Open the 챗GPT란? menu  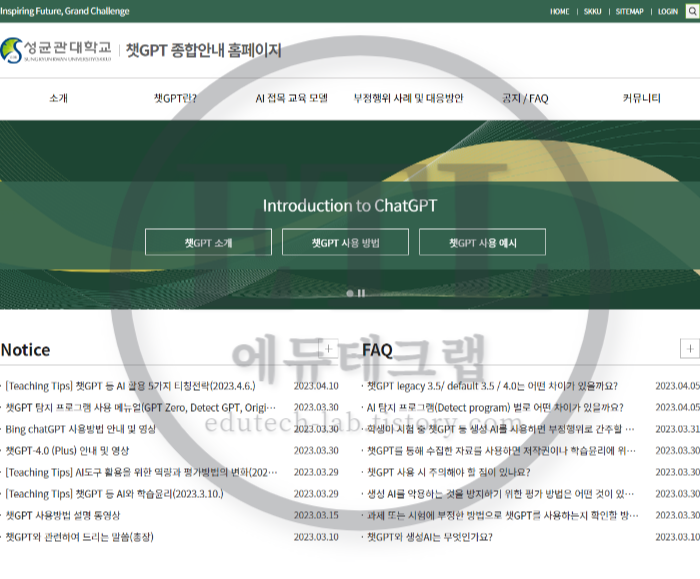click(x=175, y=98)
